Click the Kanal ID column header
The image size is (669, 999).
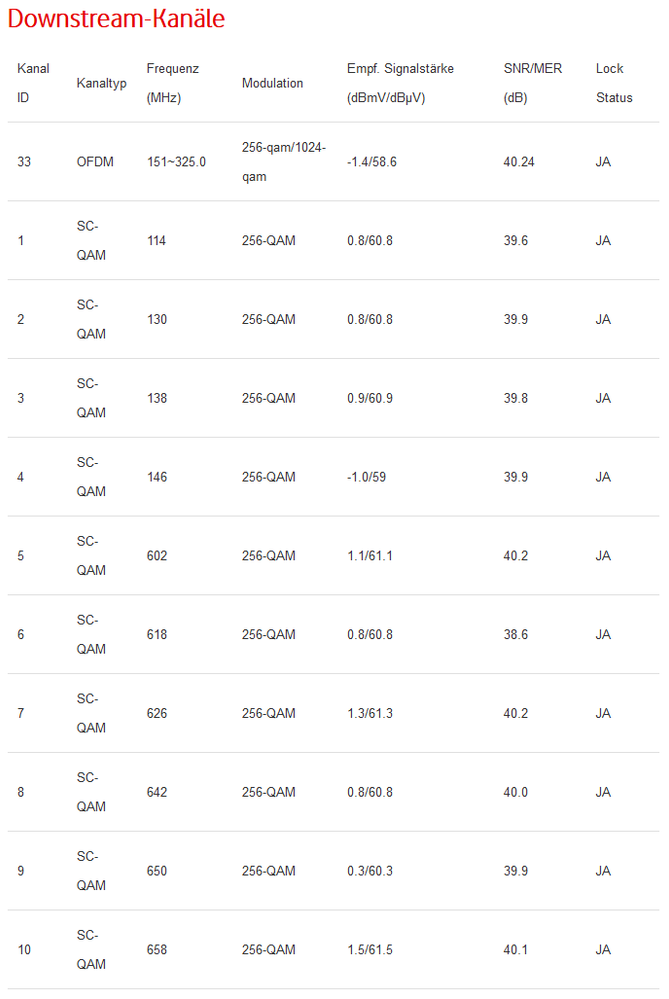[x=33, y=83]
